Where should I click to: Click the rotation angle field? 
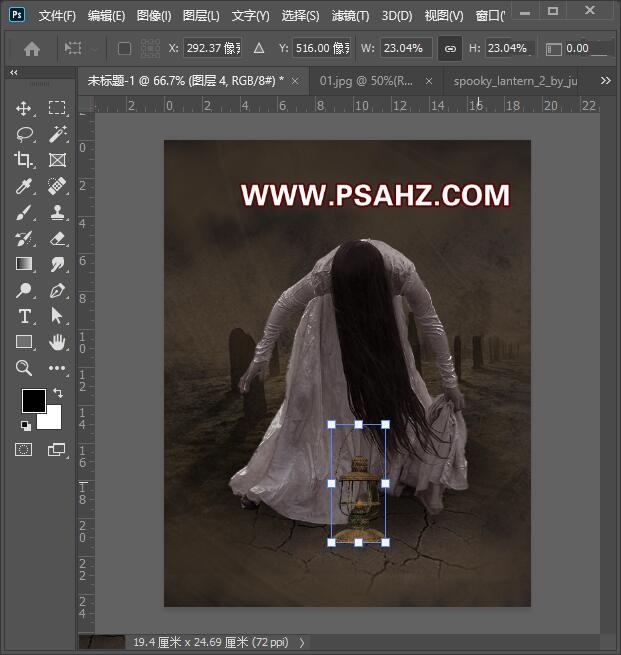click(589, 48)
